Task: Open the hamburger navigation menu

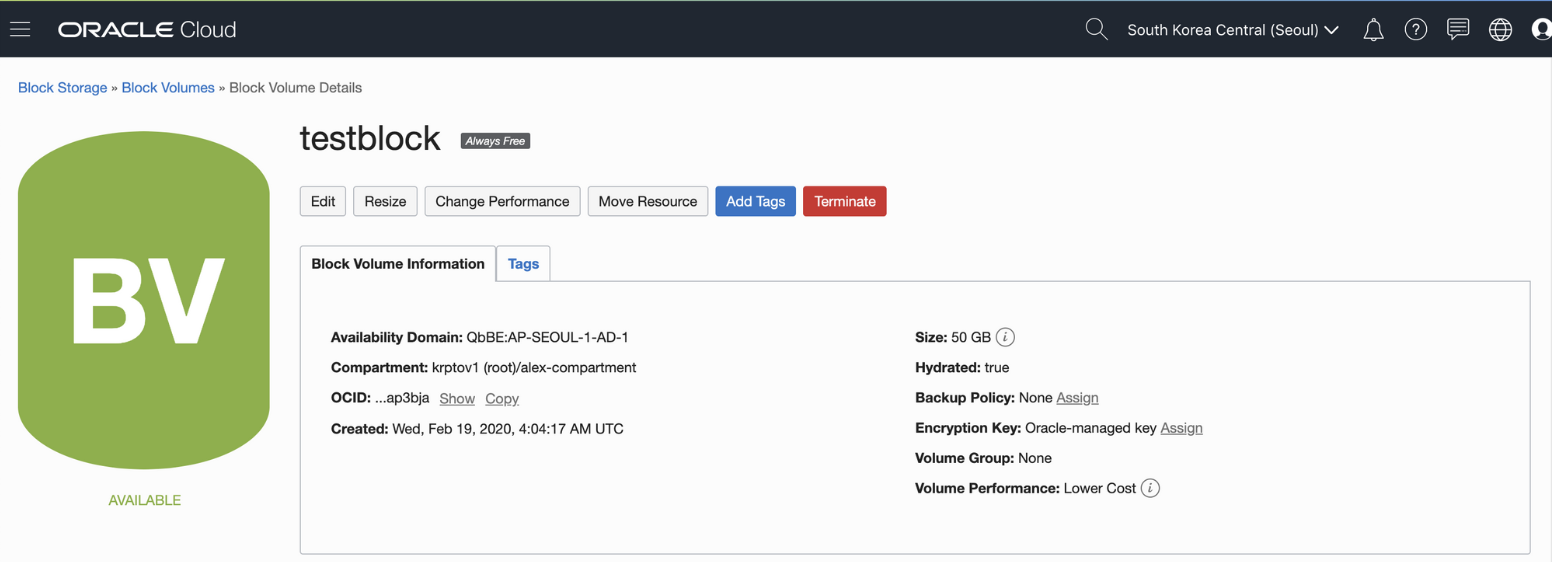Action: click(x=20, y=29)
